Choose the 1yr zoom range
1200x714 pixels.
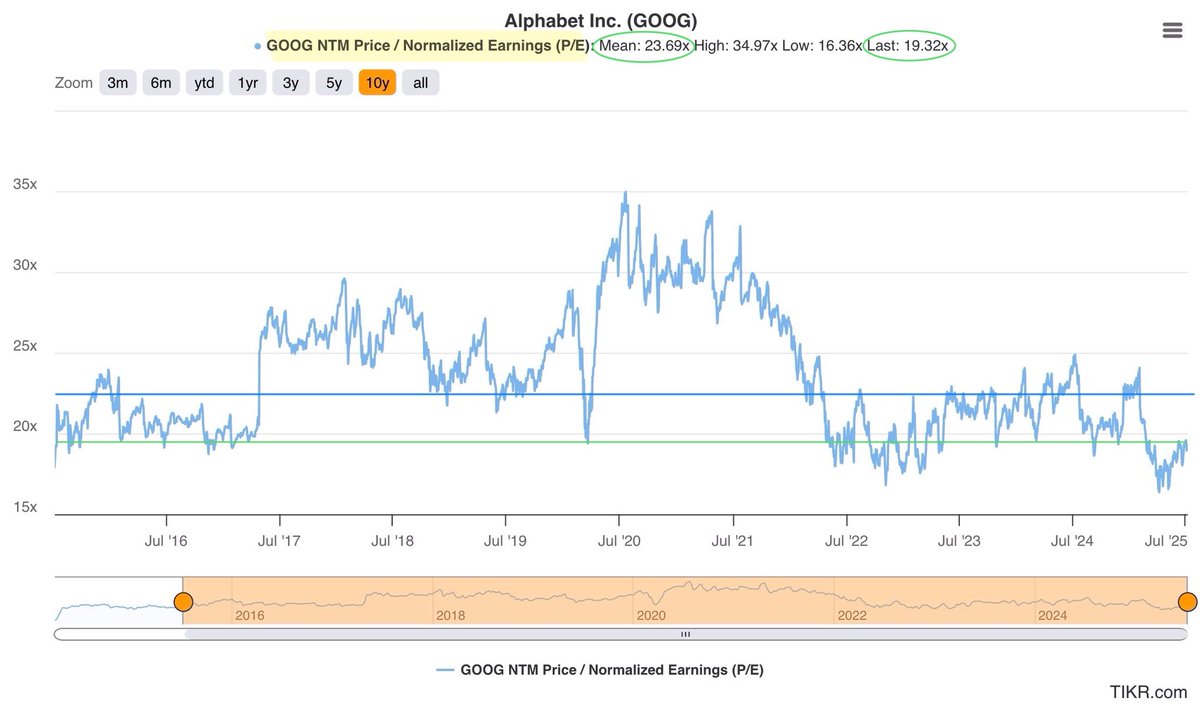[x=248, y=83]
